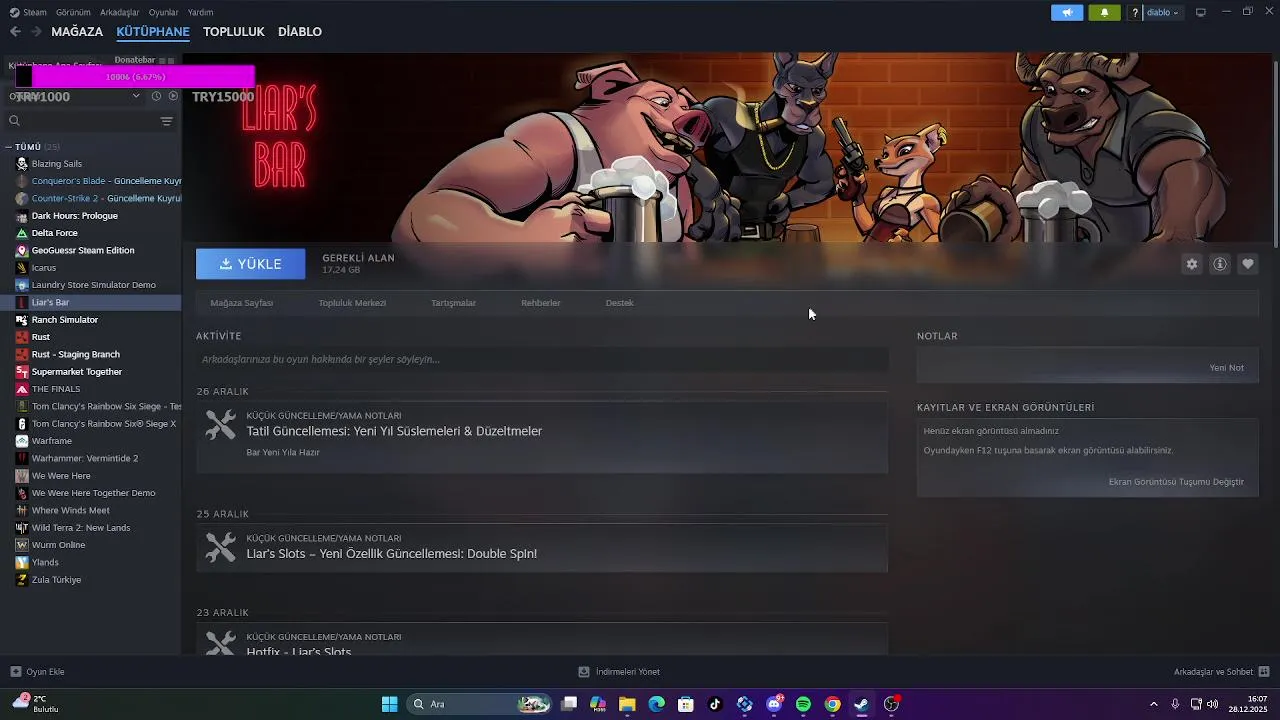Viewport: 1280px width, 720px height.
Task: Open Windows Start menu
Action: coord(389,704)
